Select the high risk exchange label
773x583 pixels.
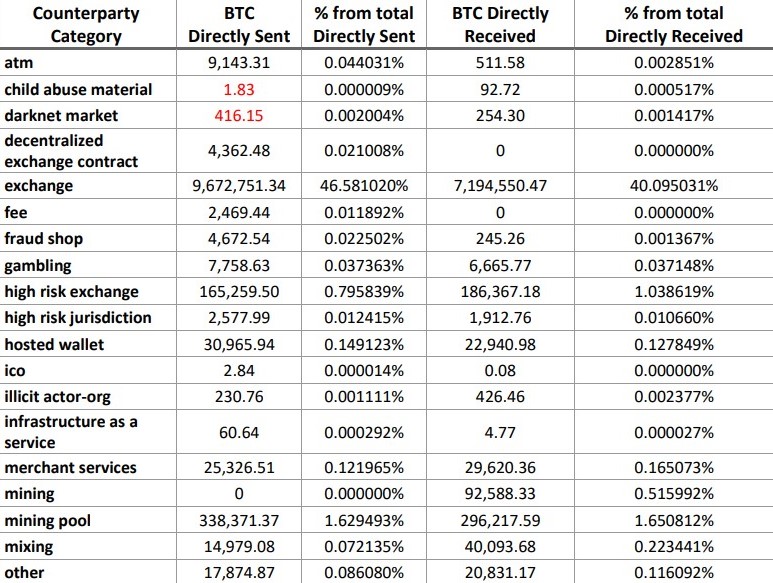point(71,292)
